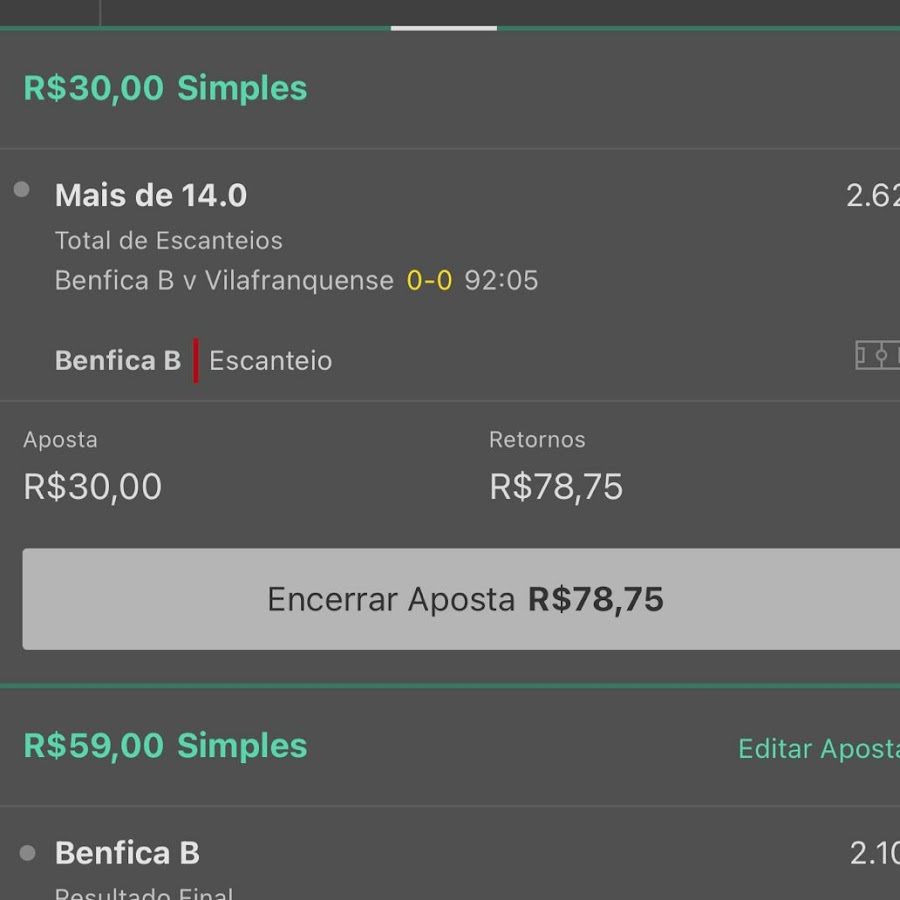Tap the 2.62 odds value

(872, 196)
